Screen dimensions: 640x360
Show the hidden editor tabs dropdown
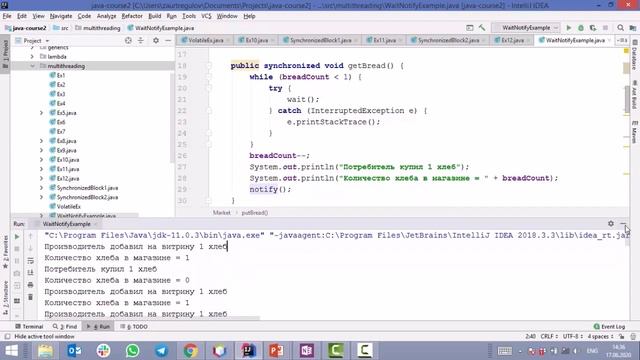click(622, 40)
